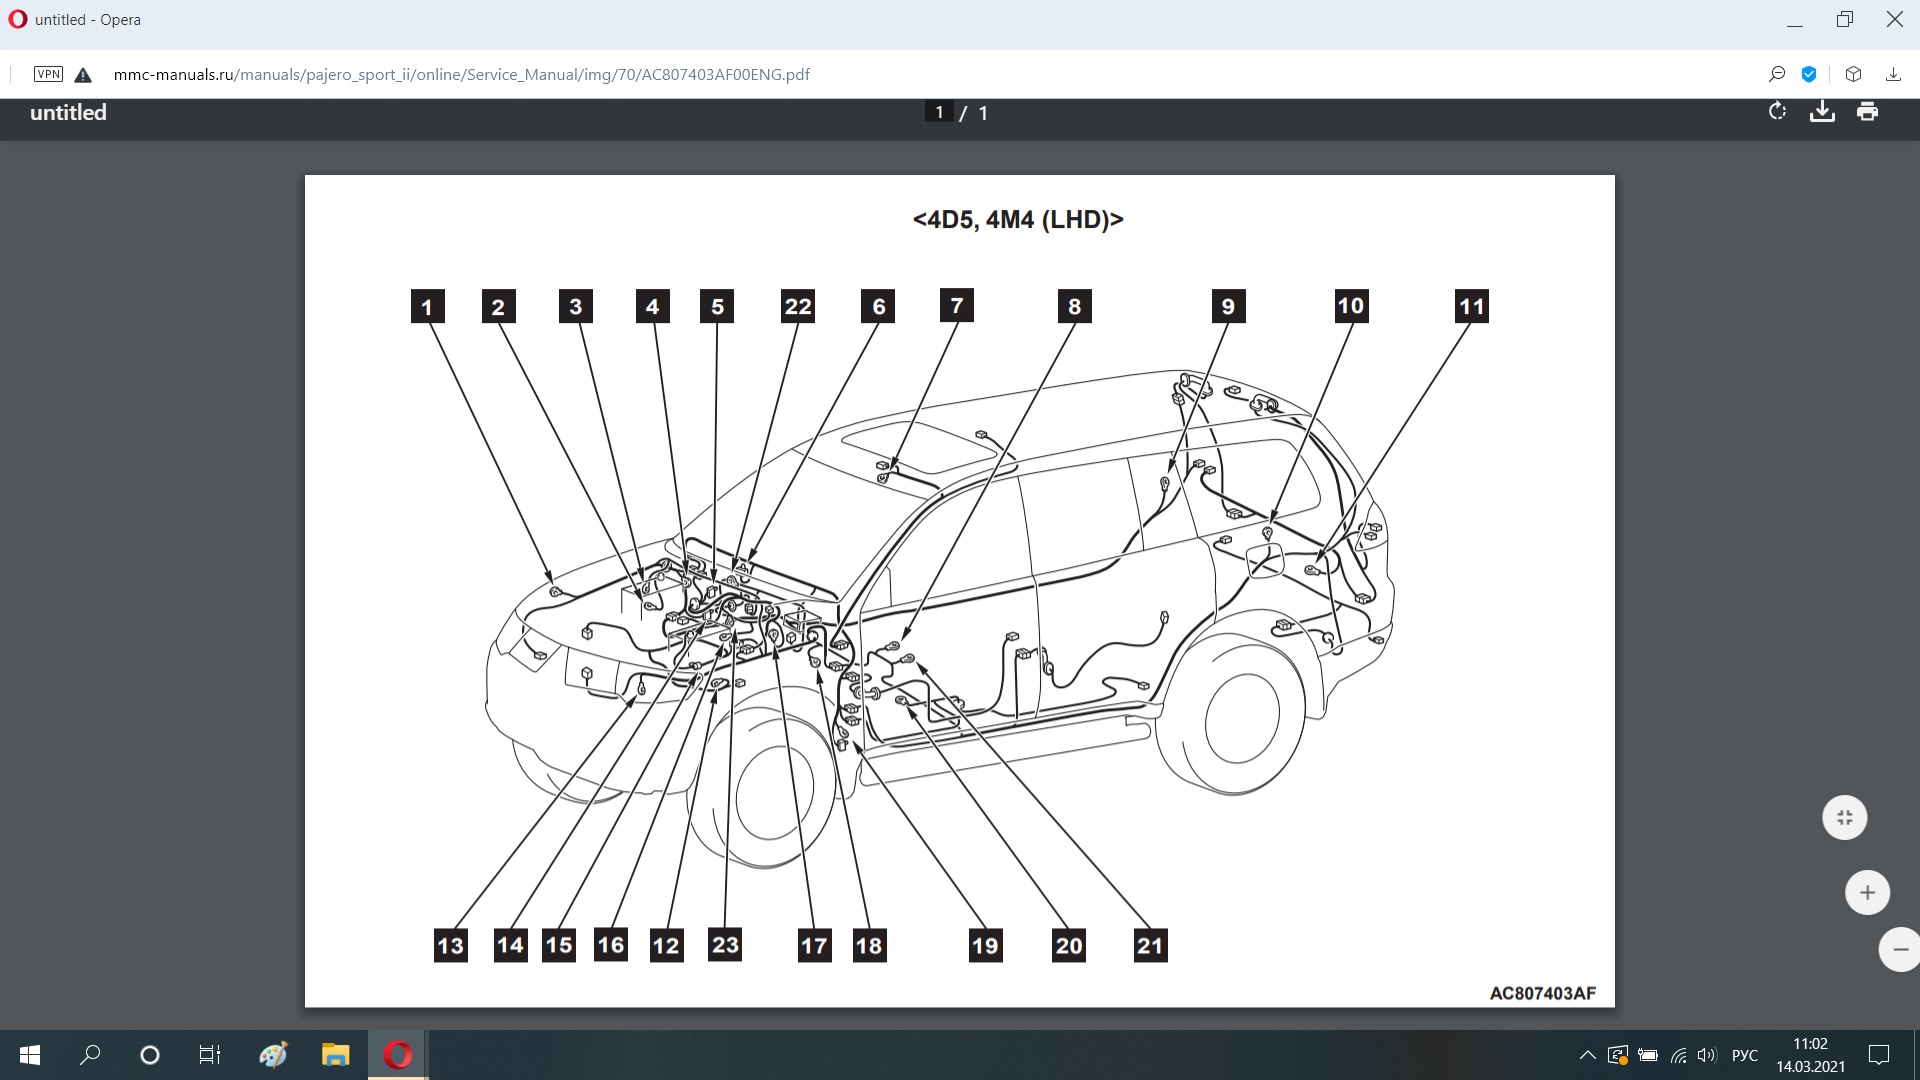Screen dimensions: 1920x1080
Task: Download the PDF from the viewer toolbar
Action: pos(1822,111)
